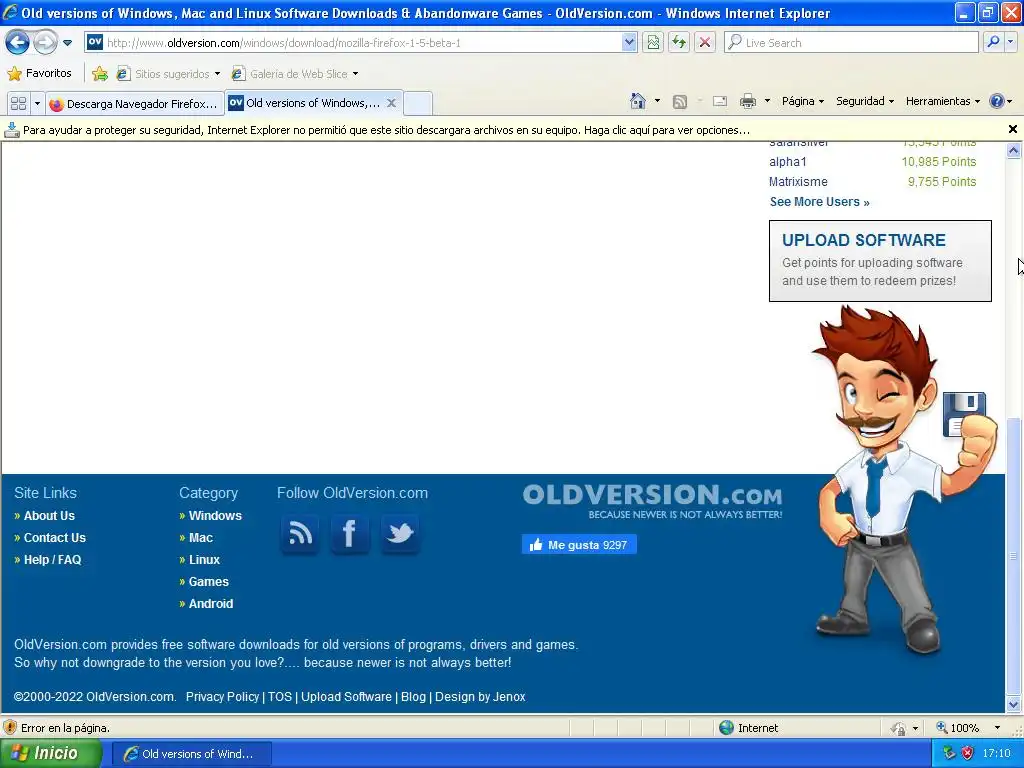1024x768 pixels.
Task: Click the page error warning status icon
Action: pyautogui.click(x=10, y=728)
